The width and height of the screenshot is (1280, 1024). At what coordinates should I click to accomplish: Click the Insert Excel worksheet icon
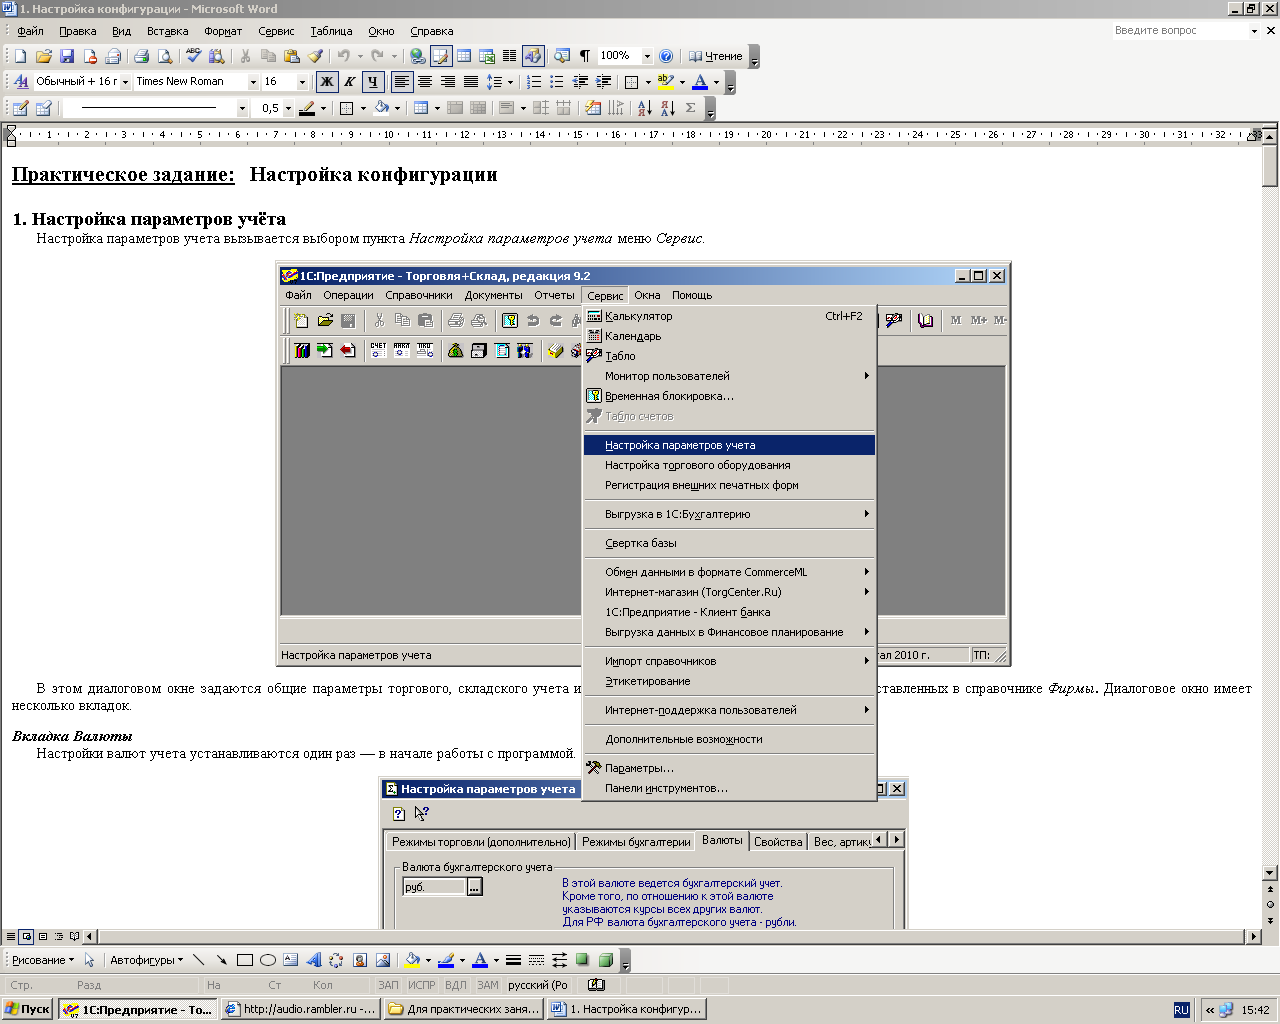click(x=487, y=56)
